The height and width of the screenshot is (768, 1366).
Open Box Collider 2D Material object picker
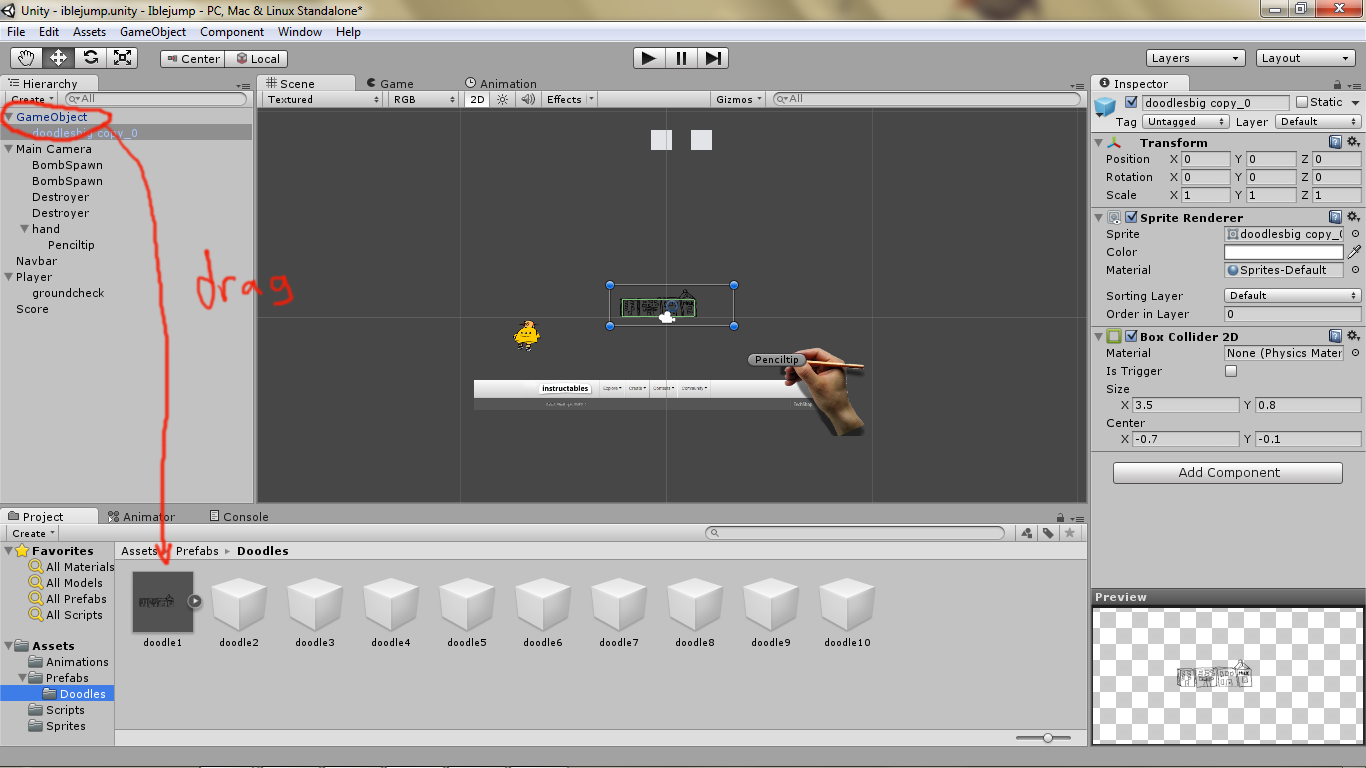point(1355,353)
